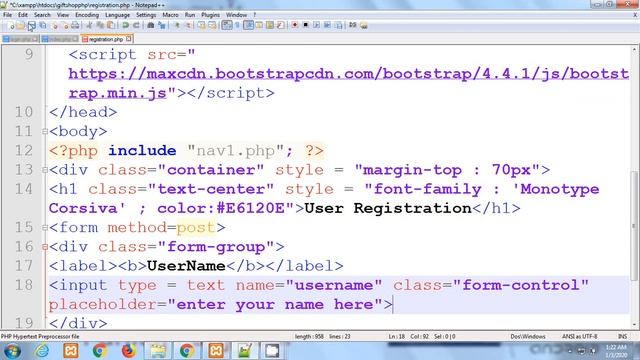
Task: Click the Save All toolbar icon
Action: coord(42,25)
